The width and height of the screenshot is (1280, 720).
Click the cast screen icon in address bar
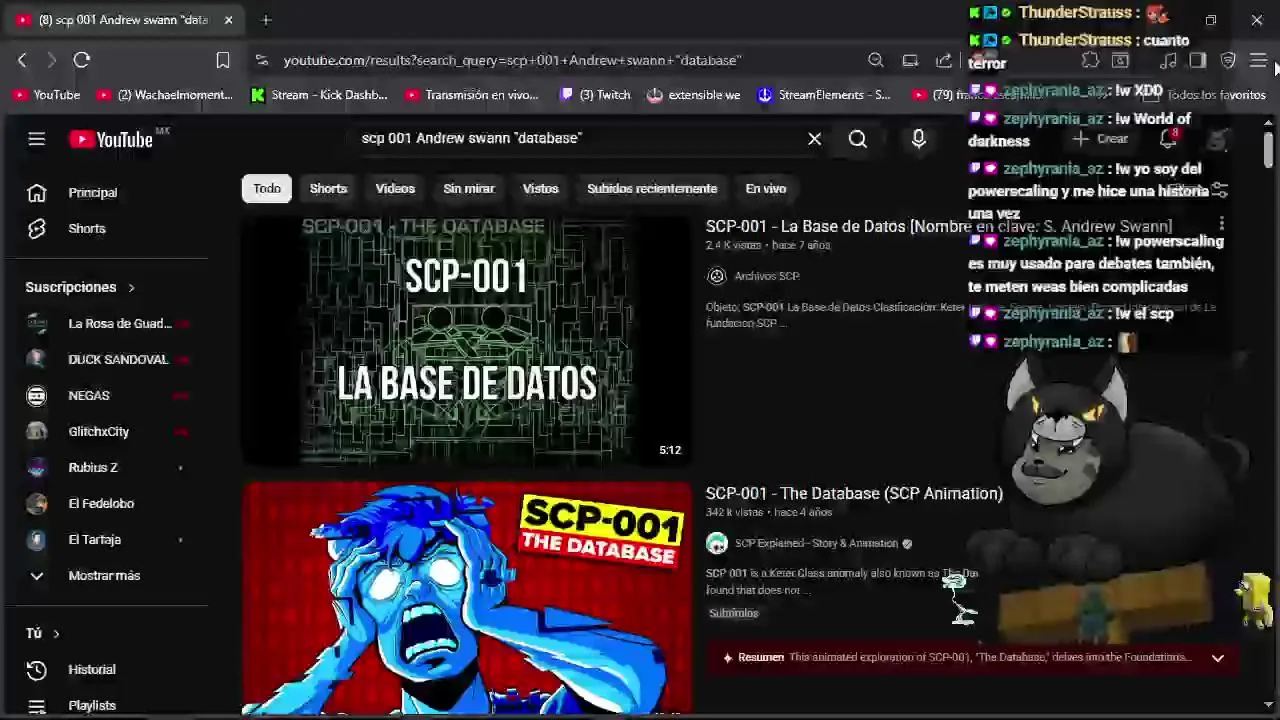coord(910,60)
